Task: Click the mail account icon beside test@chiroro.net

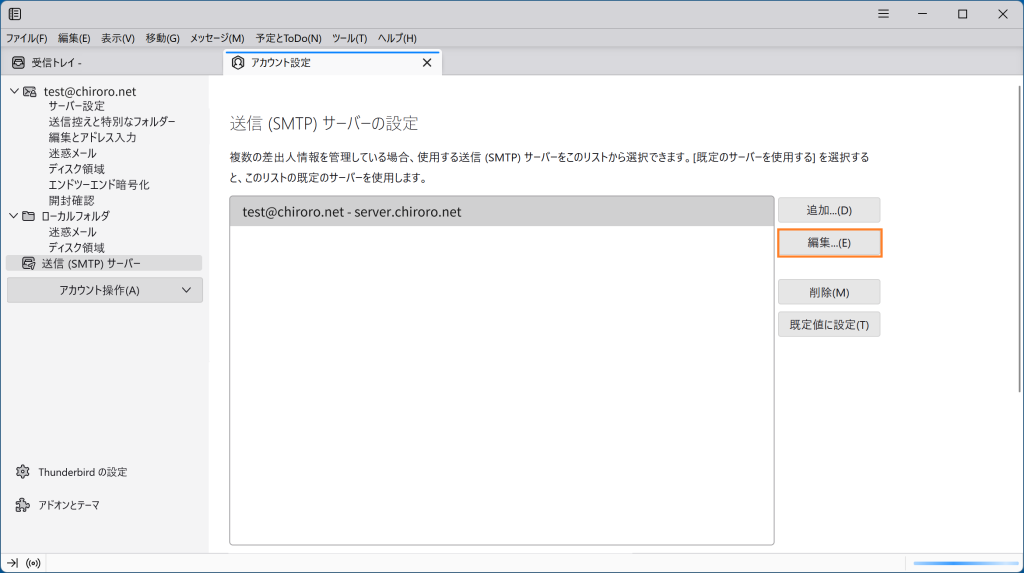Action: (x=30, y=91)
